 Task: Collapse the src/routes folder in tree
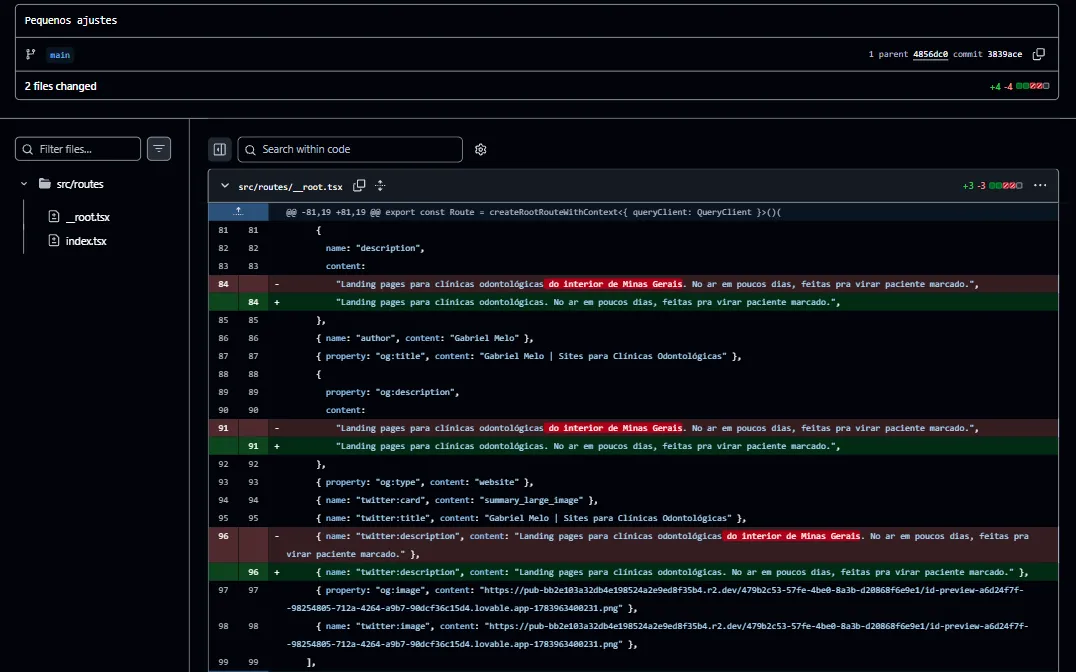(24, 184)
